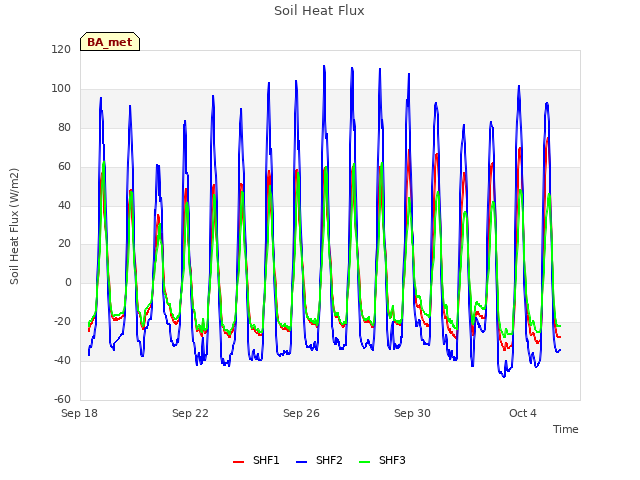This screenshot has width=640, height=480.
Task: Click the 100 y-axis tick label
Action: click(61, 88)
